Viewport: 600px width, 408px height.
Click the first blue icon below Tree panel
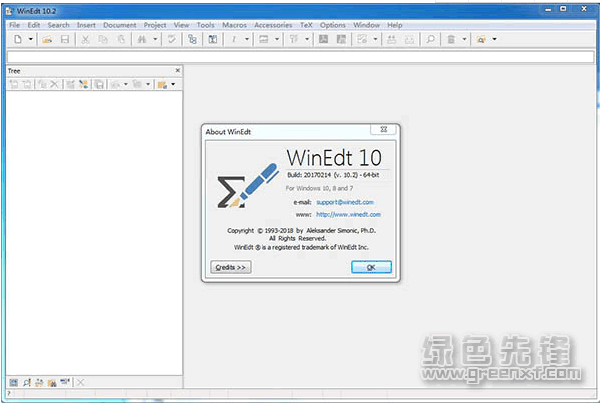14,382
